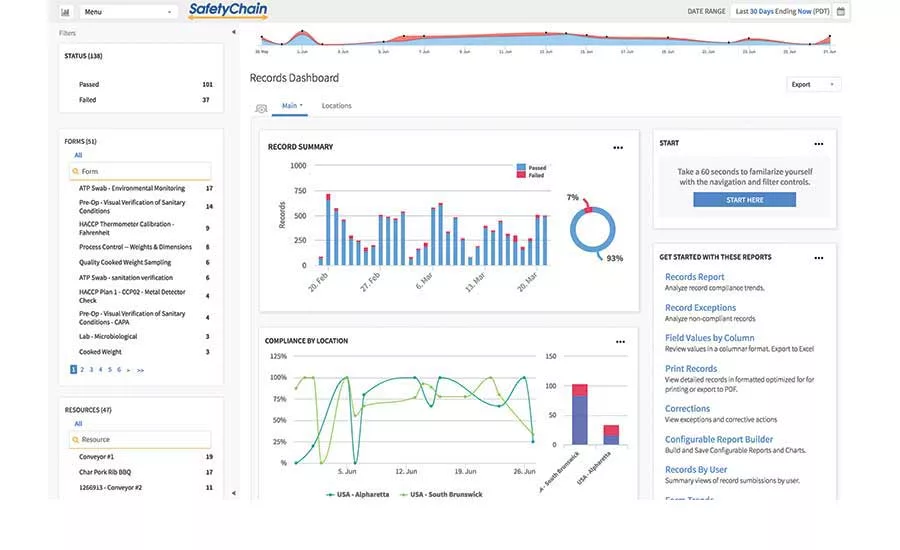Image resolution: width=900 pixels, height=550 pixels.
Task: Open the Records Report link
Action: 694,277
